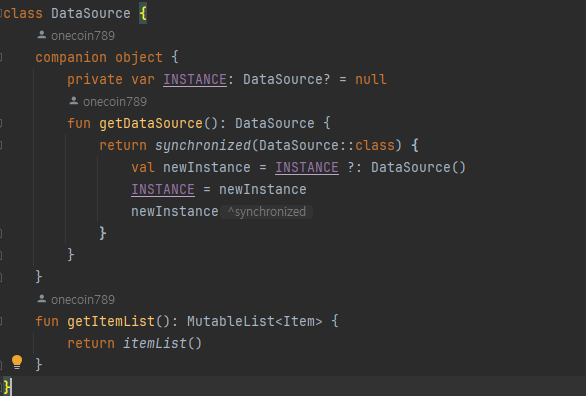
Task: Click the class keyword on first line
Action: pos(23,14)
